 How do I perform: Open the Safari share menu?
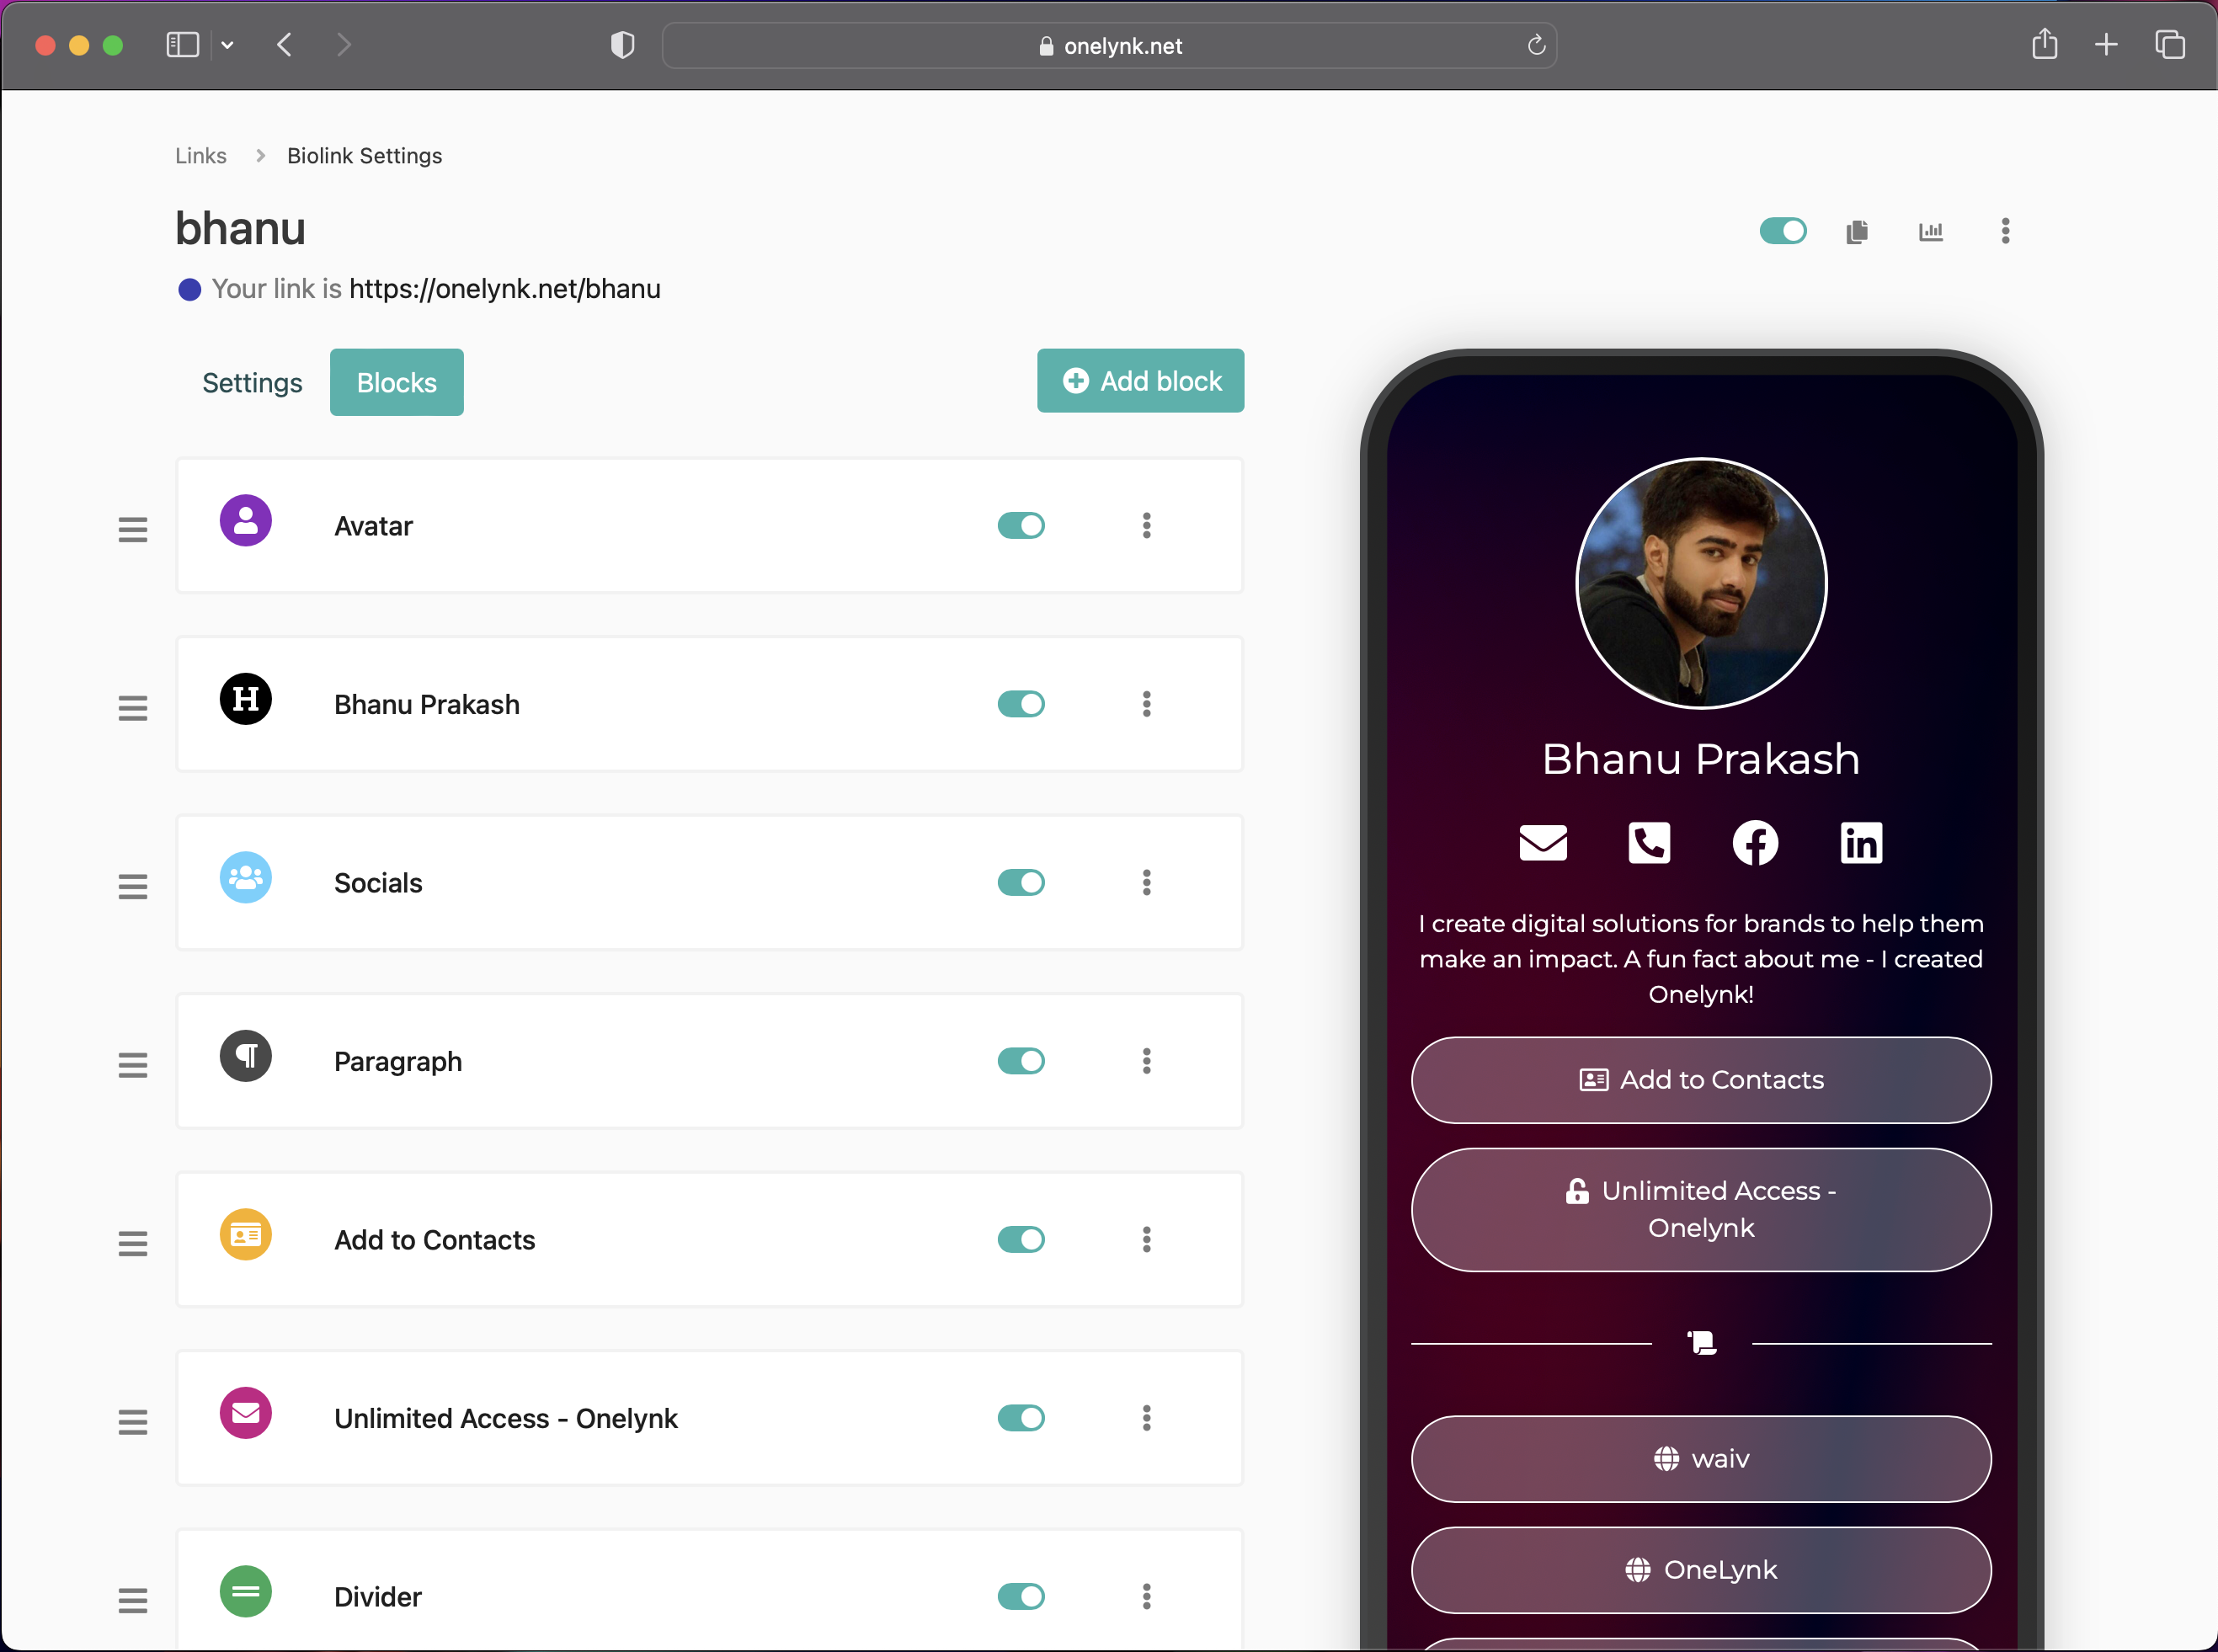[2044, 44]
